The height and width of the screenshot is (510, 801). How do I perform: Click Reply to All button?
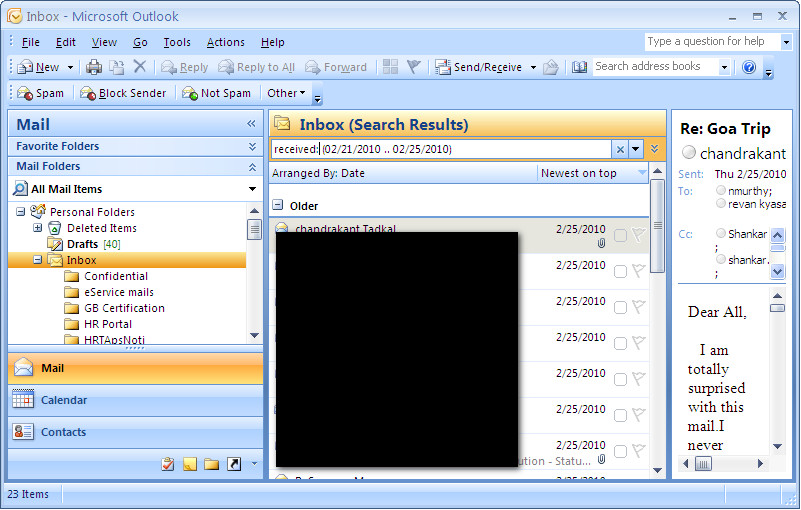click(256, 67)
